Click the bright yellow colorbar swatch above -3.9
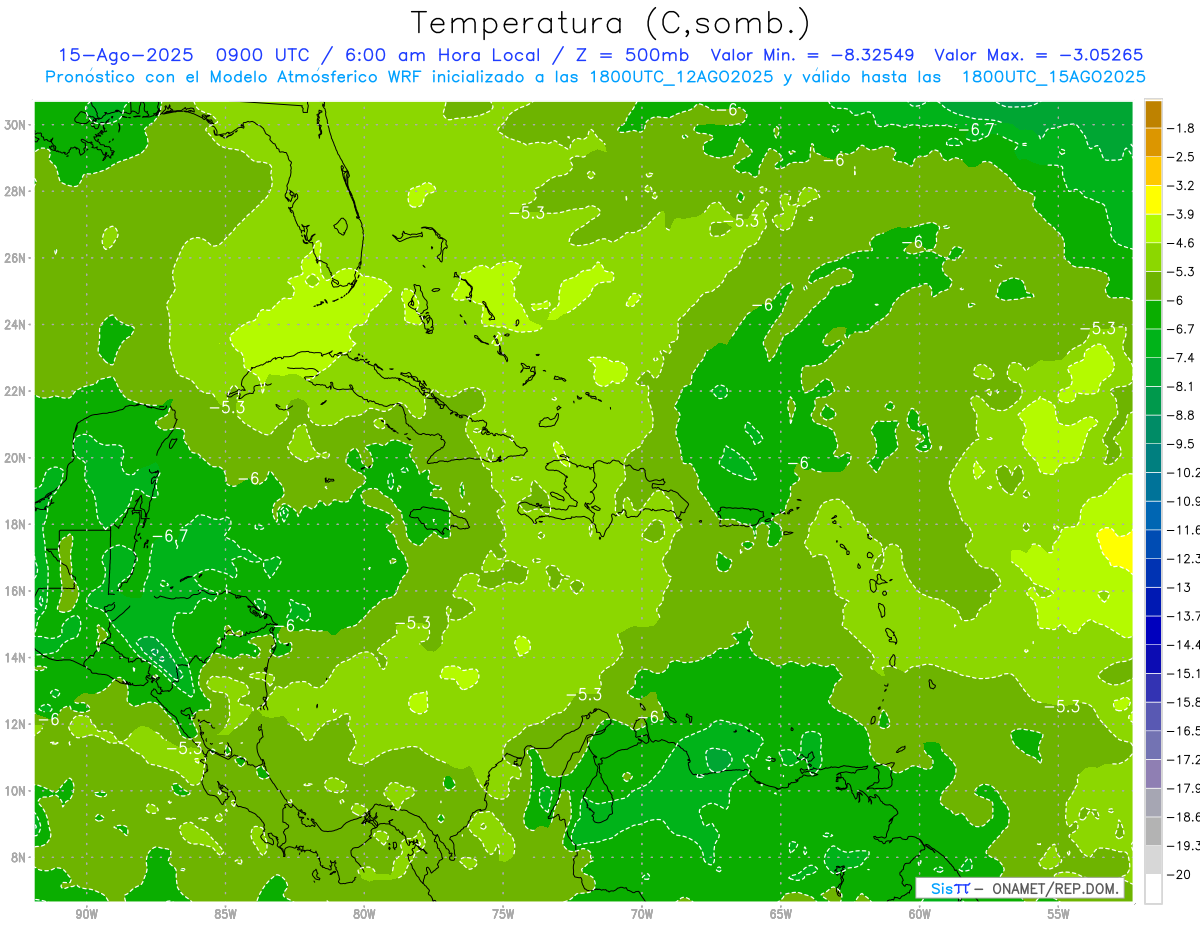Screen dimensions: 1200x927 click(1153, 200)
